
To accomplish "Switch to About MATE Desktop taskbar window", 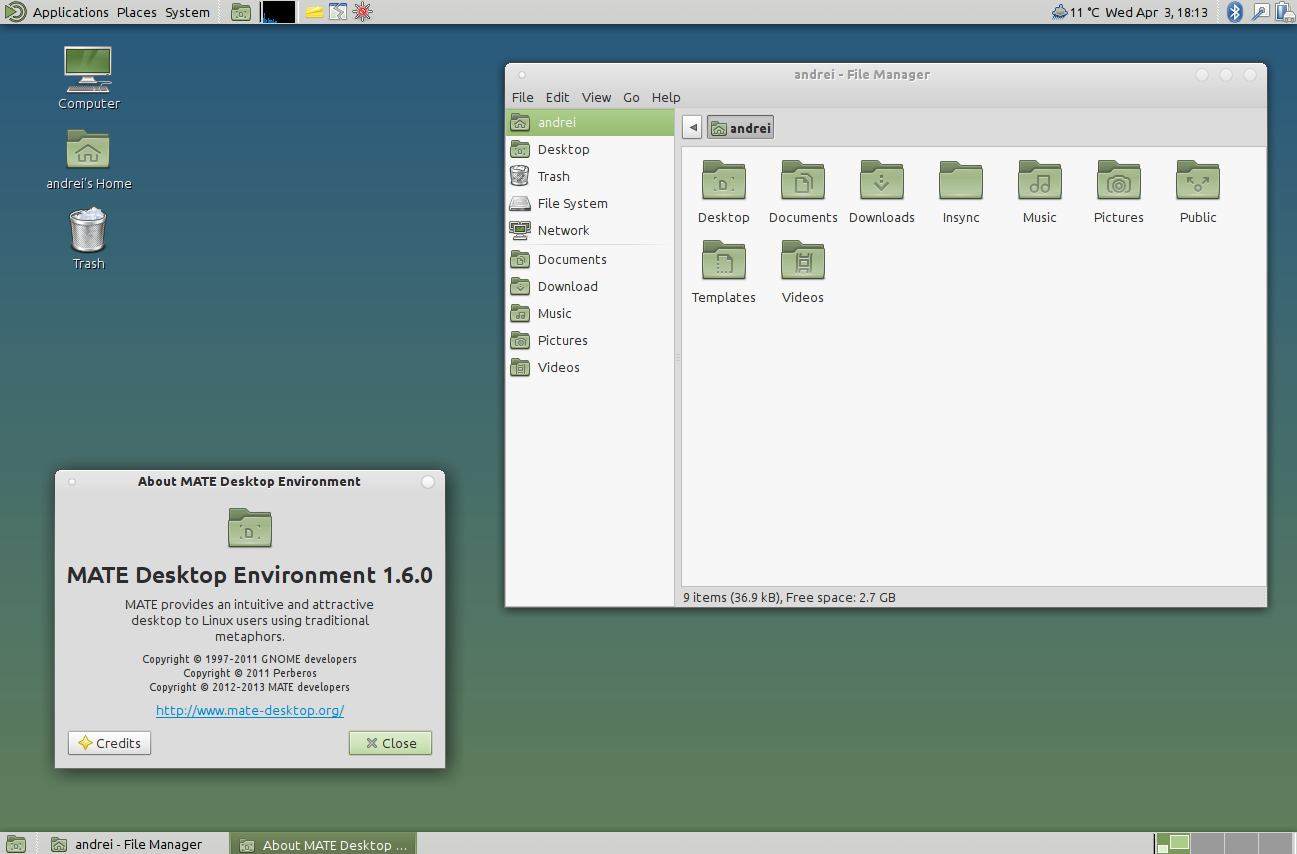I will tap(323, 844).
